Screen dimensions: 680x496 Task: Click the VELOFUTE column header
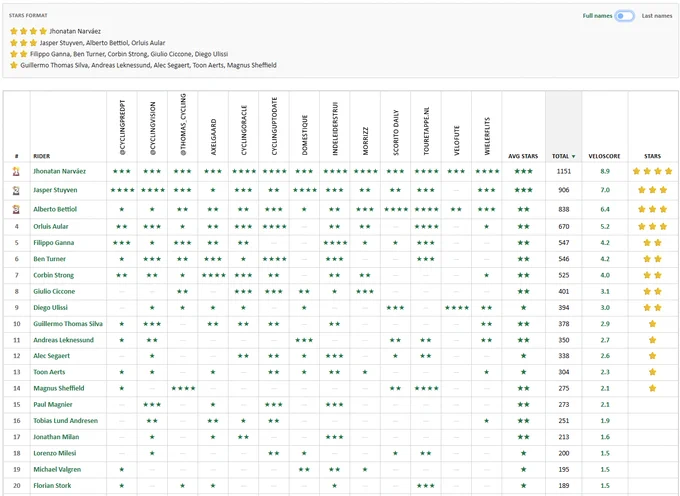[456, 140]
